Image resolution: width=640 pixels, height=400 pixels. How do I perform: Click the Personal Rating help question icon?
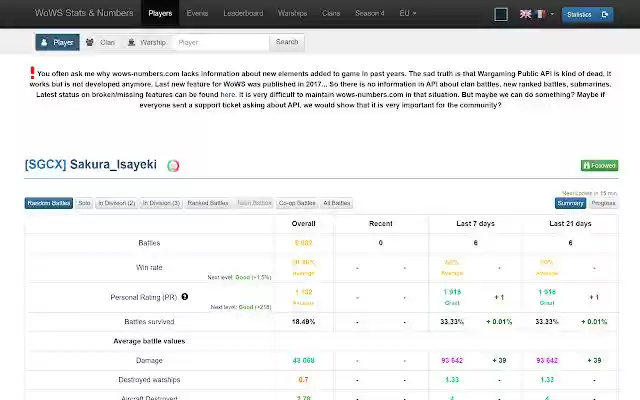point(184,297)
